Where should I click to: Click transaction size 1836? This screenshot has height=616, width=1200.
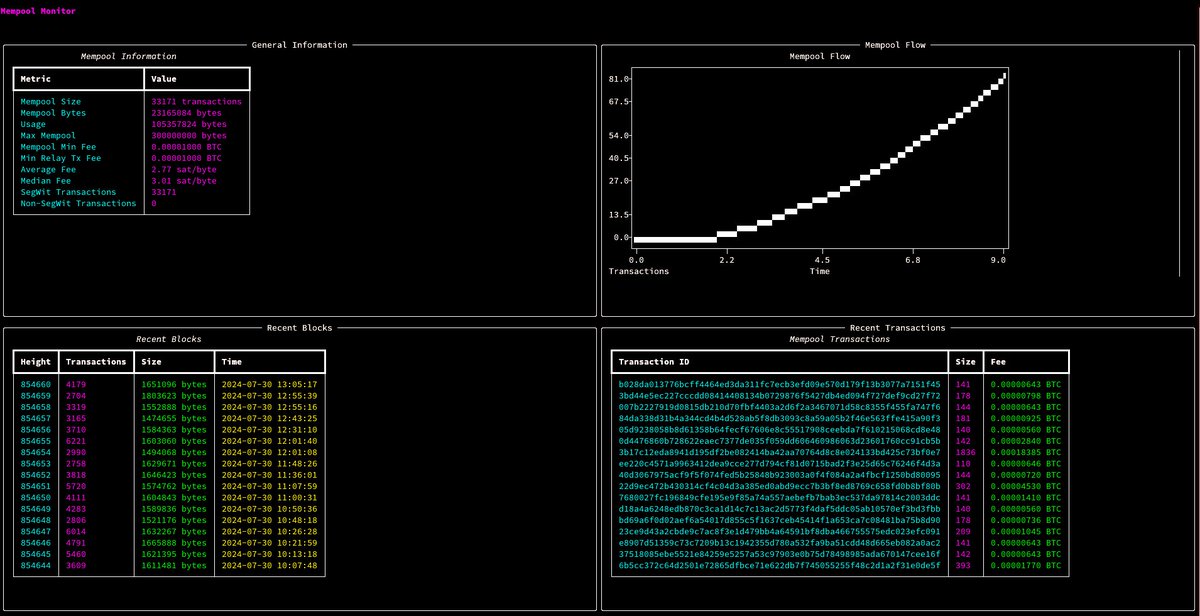tap(966, 452)
